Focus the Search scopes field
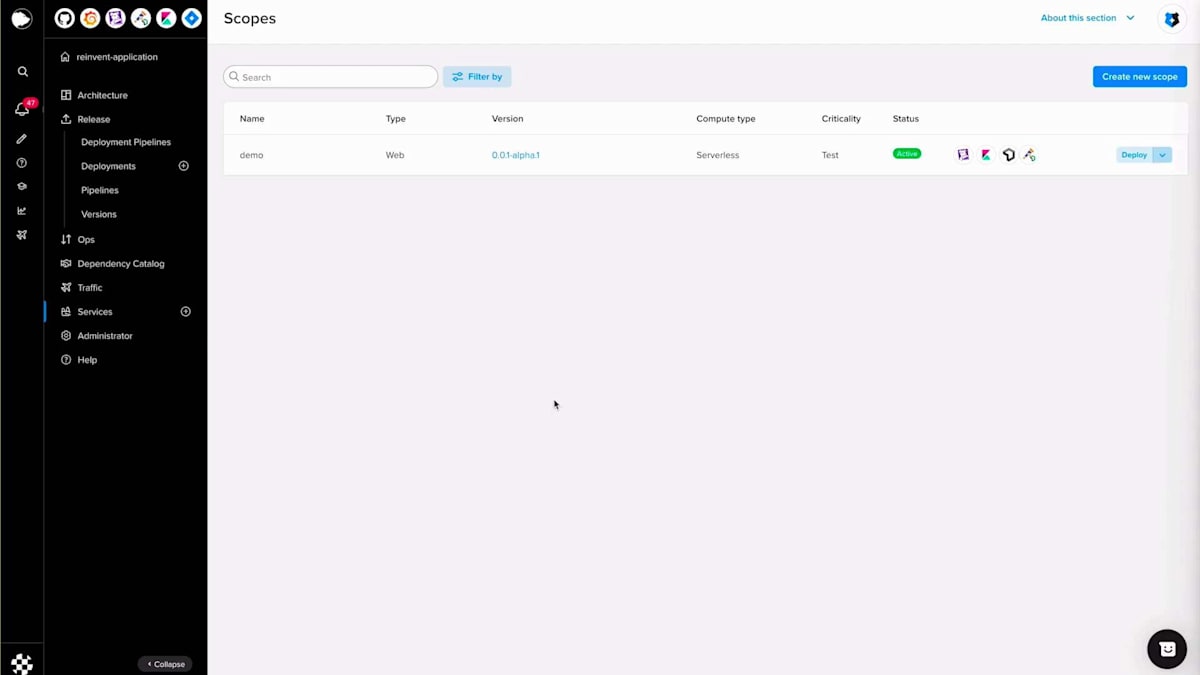The width and height of the screenshot is (1200, 675). (330, 77)
